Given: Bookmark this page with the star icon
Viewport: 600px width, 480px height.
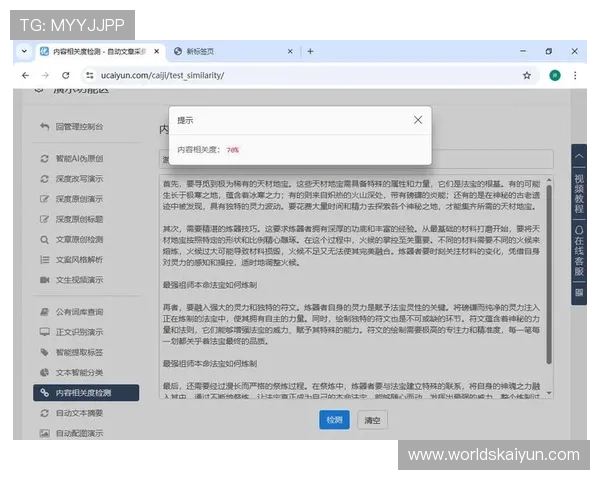Looking at the screenshot, I should point(527,75).
